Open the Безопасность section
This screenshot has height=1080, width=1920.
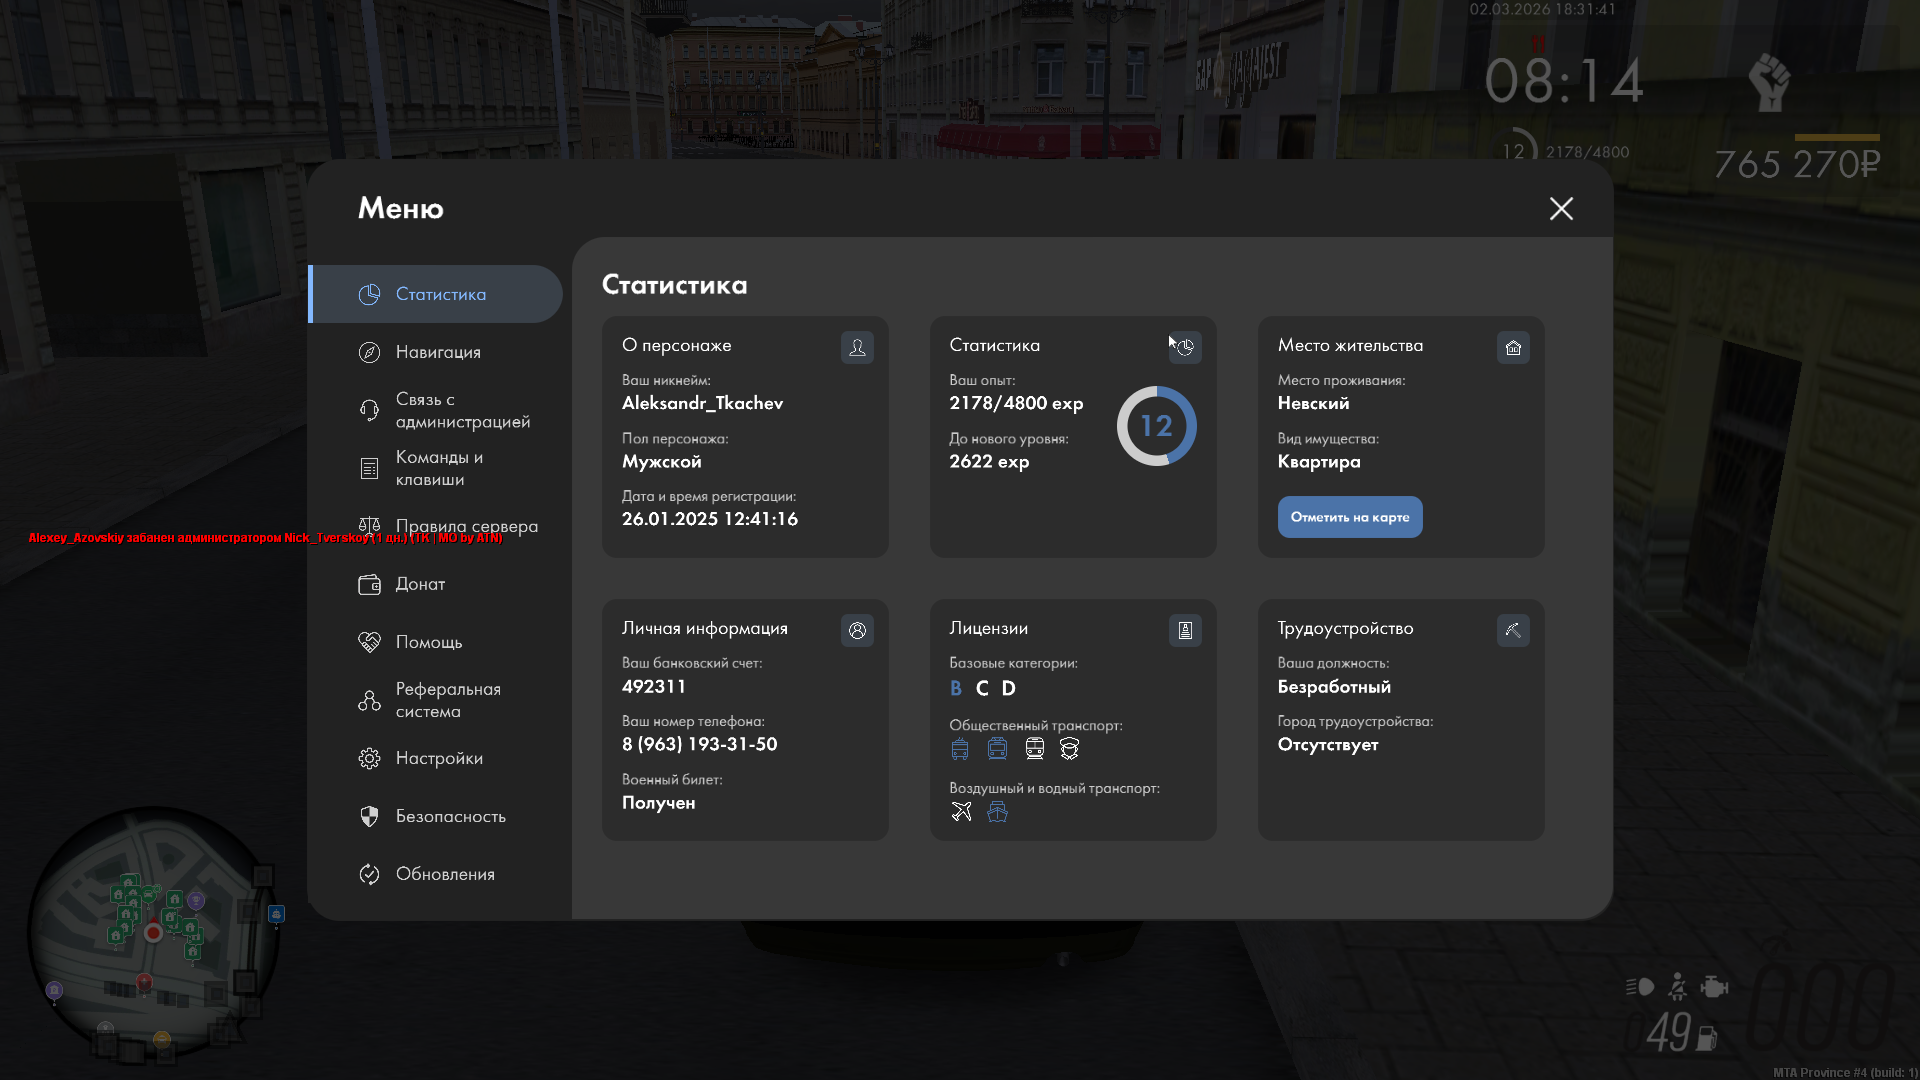click(x=450, y=816)
